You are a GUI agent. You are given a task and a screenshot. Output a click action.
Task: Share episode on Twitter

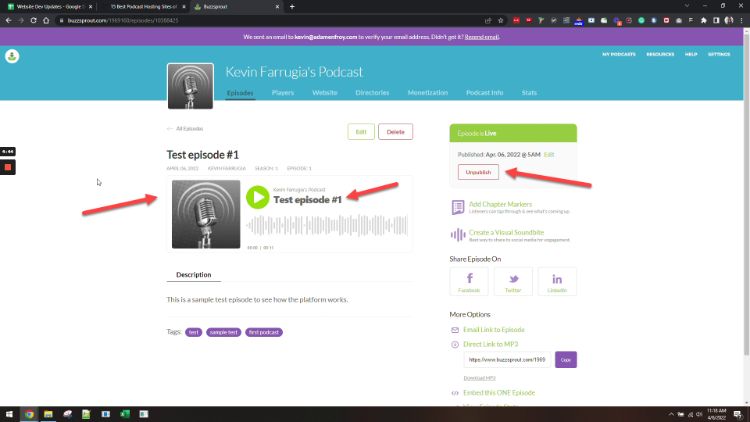point(513,281)
